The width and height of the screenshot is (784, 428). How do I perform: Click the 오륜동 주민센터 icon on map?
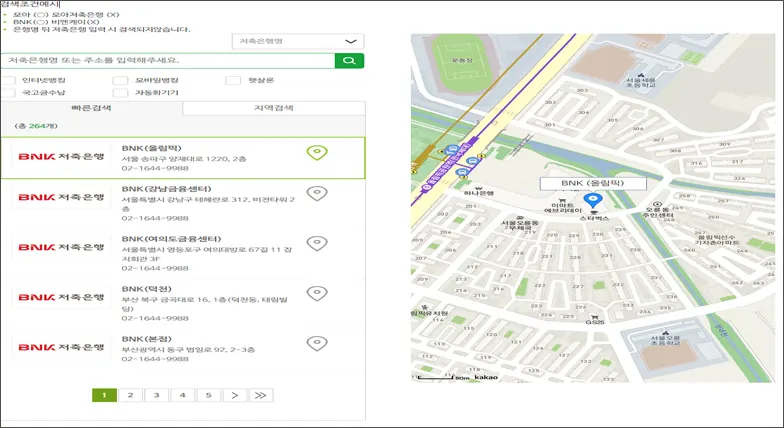pos(658,204)
